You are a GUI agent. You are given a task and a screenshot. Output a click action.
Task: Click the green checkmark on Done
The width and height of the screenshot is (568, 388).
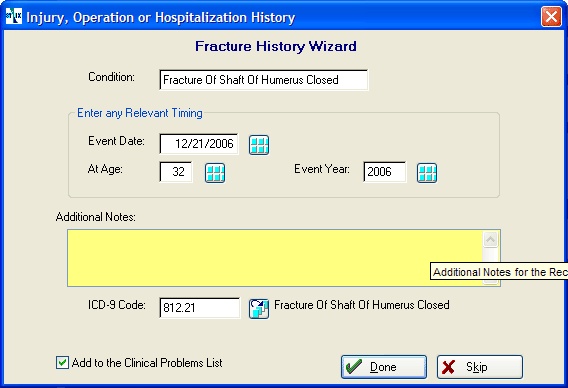(x=354, y=367)
